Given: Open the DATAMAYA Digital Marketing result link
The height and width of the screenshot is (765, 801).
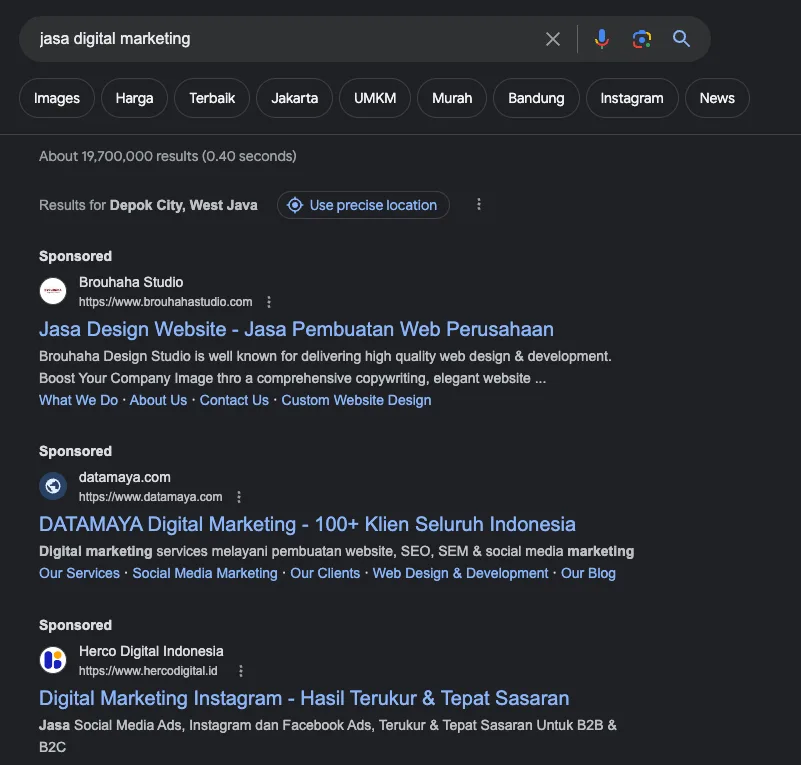Looking at the screenshot, I should coord(306,524).
